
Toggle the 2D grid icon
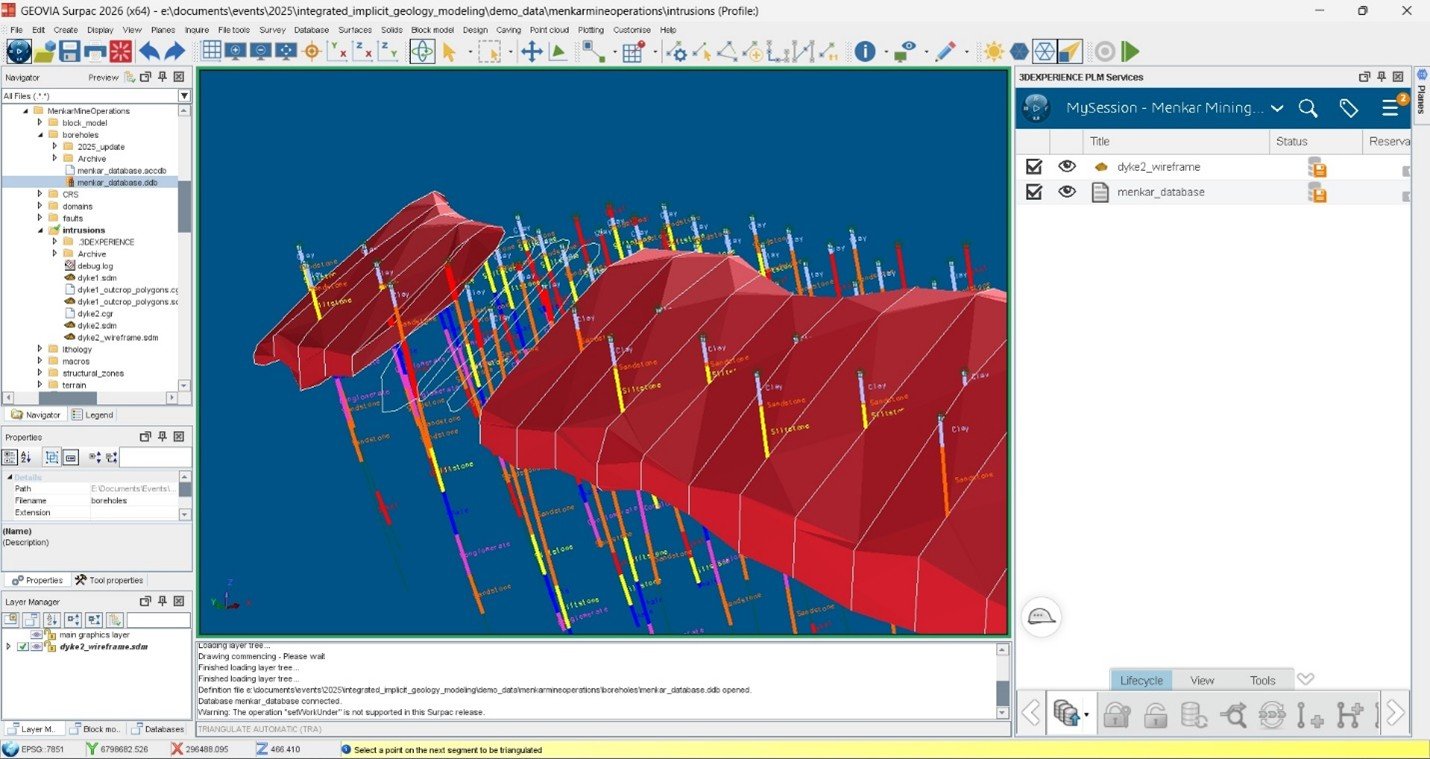click(212, 51)
